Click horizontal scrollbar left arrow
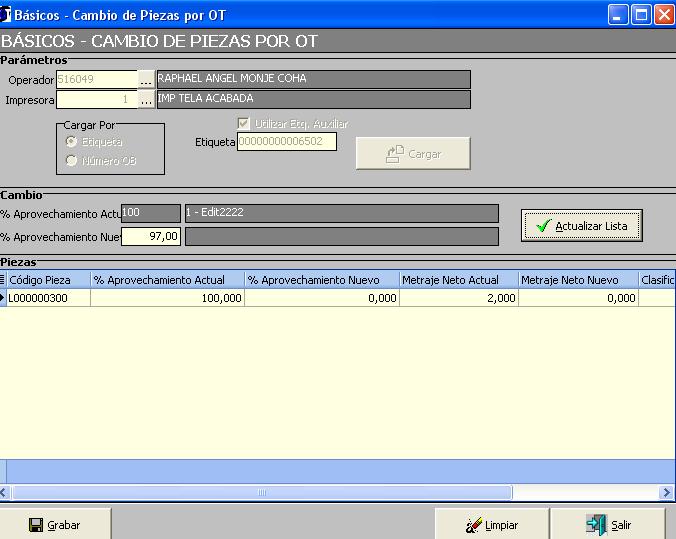The width and height of the screenshot is (676, 539). [x=6, y=492]
